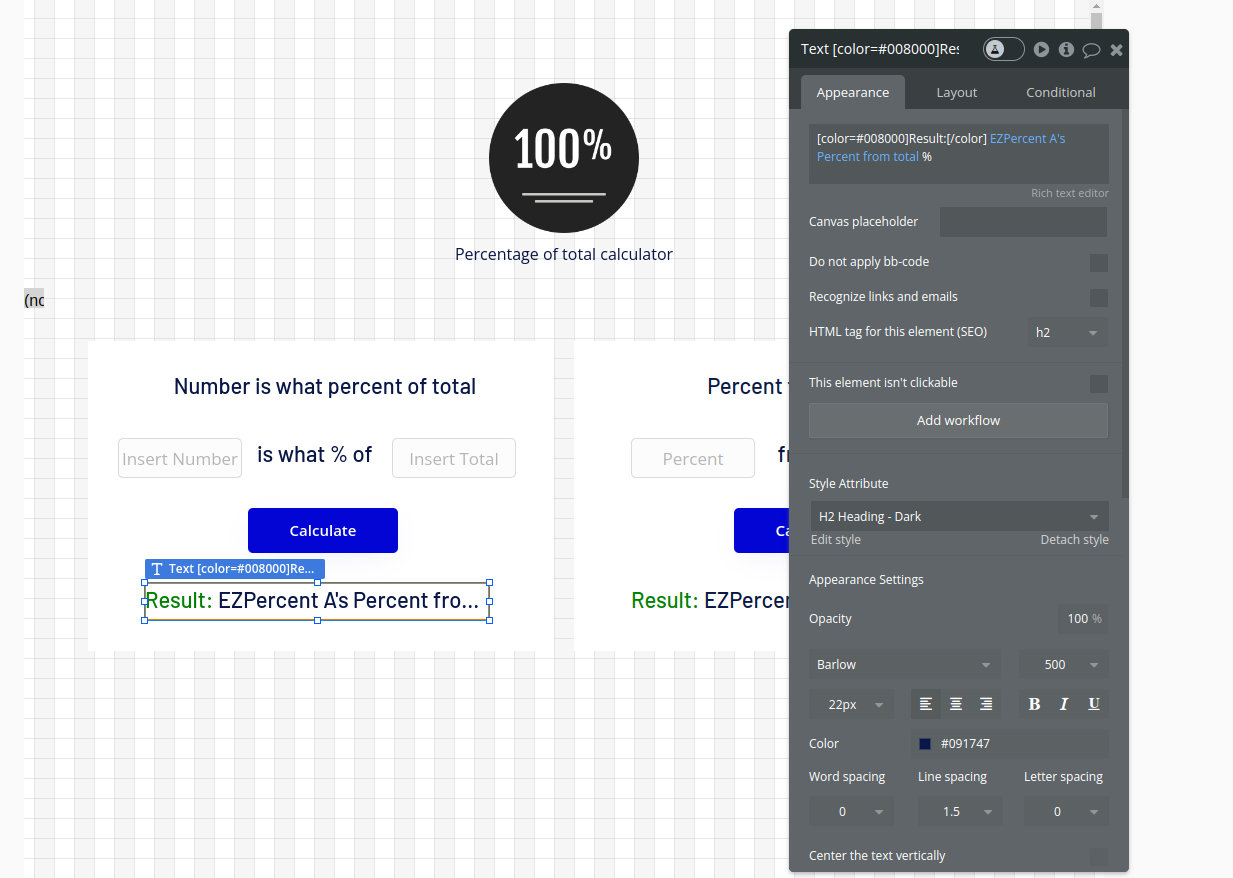Open the Line spacing 1.5 dropdown
1233x878 pixels.
(960, 812)
